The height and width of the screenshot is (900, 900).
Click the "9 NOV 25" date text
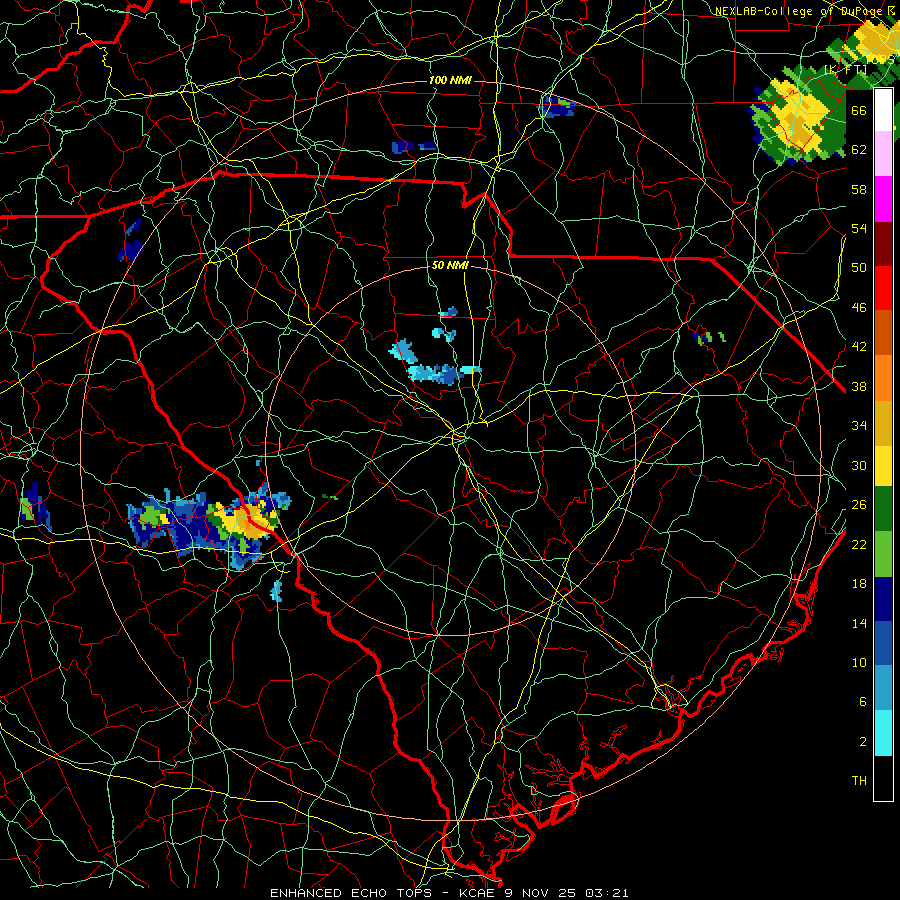click(x=540, y=893)
